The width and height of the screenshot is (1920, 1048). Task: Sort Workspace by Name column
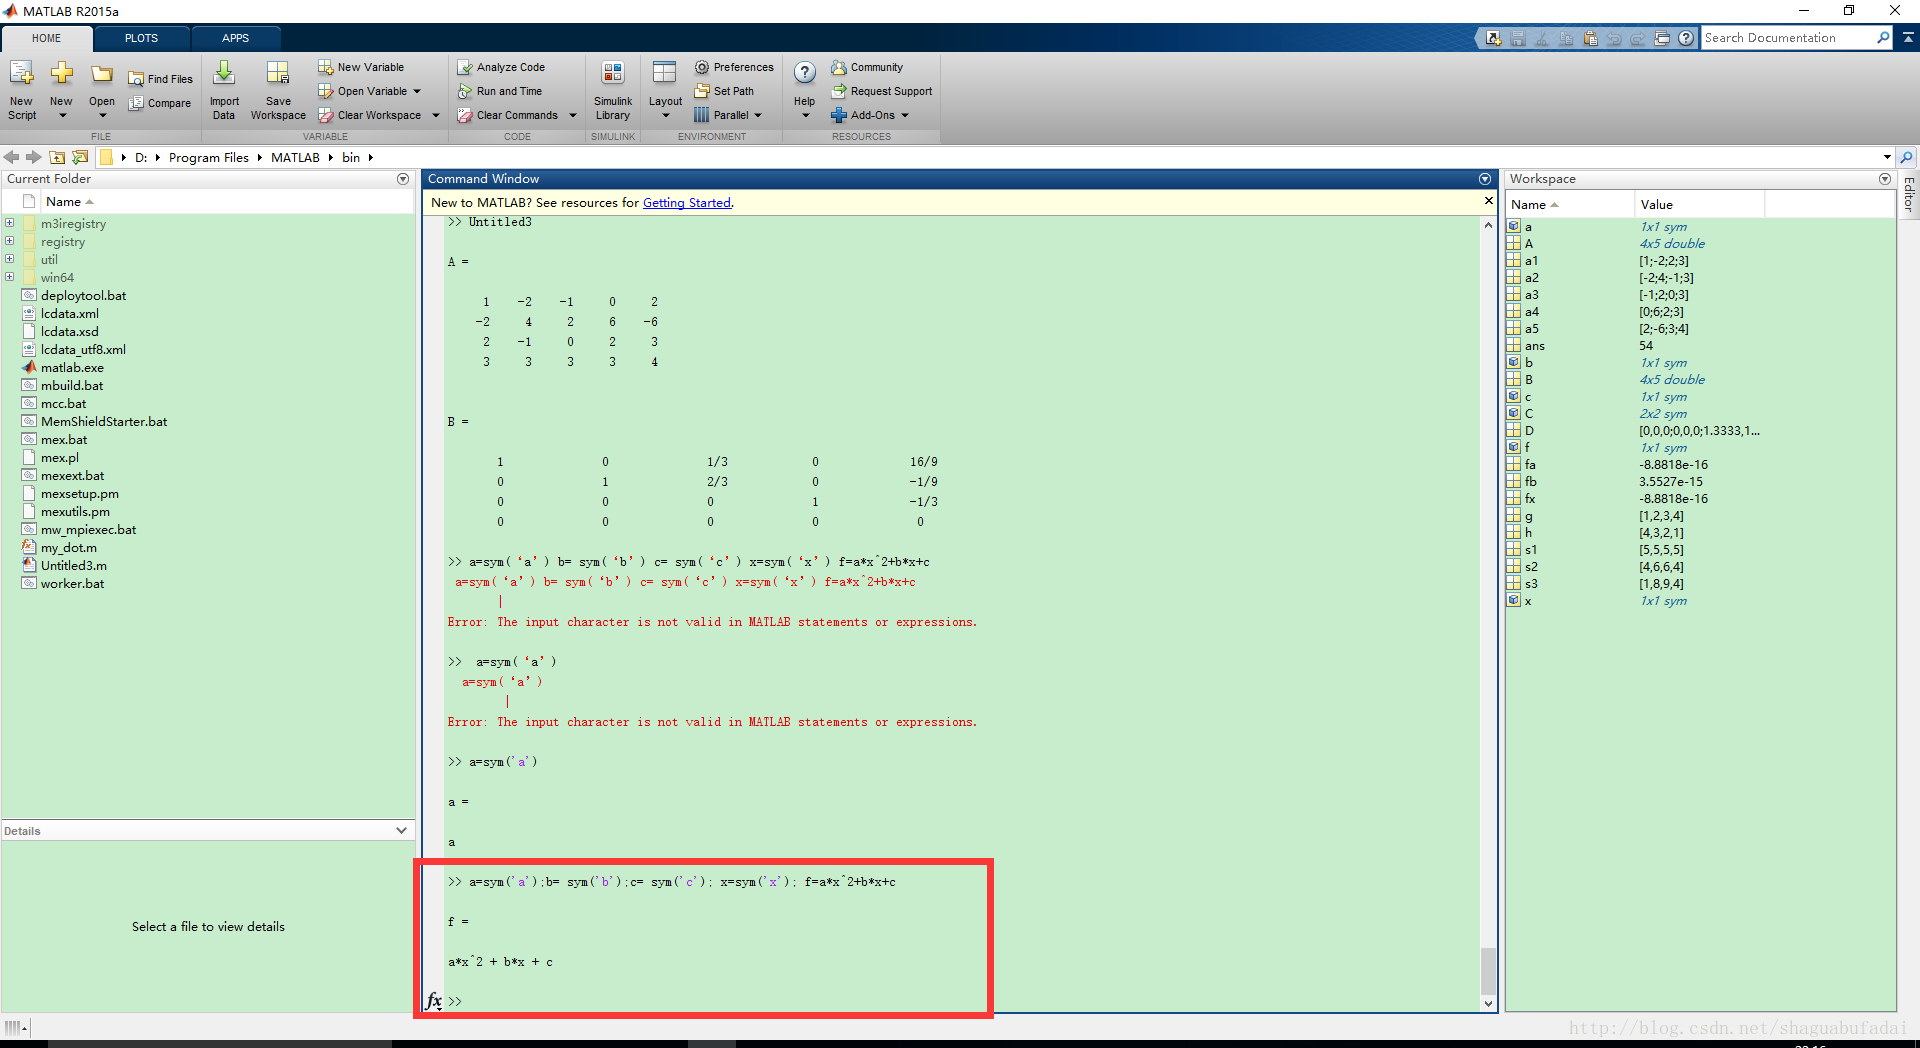point(1568,204)
